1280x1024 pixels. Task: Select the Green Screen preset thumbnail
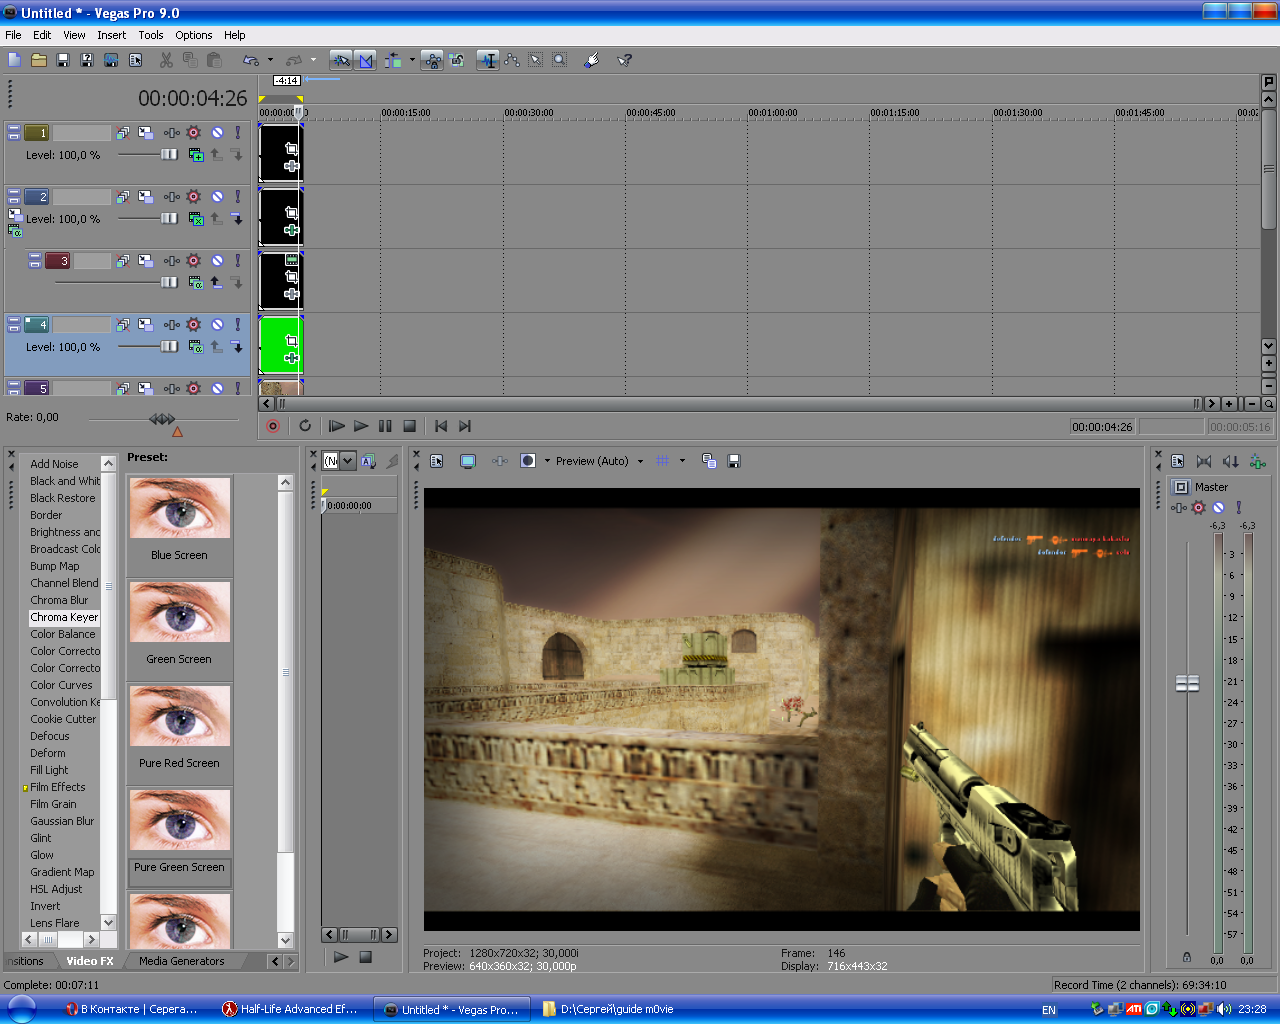pyautogui.click(x=180, y=612)
